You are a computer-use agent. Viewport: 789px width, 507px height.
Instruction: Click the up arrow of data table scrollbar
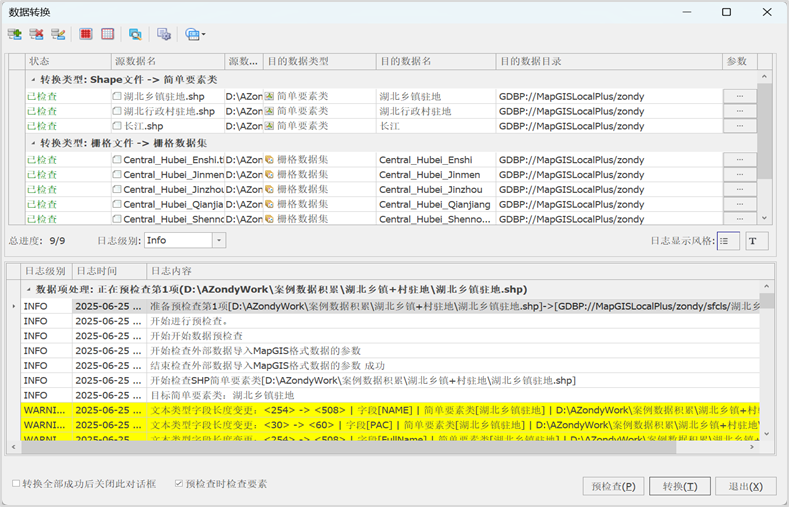(x=764, y=76)
